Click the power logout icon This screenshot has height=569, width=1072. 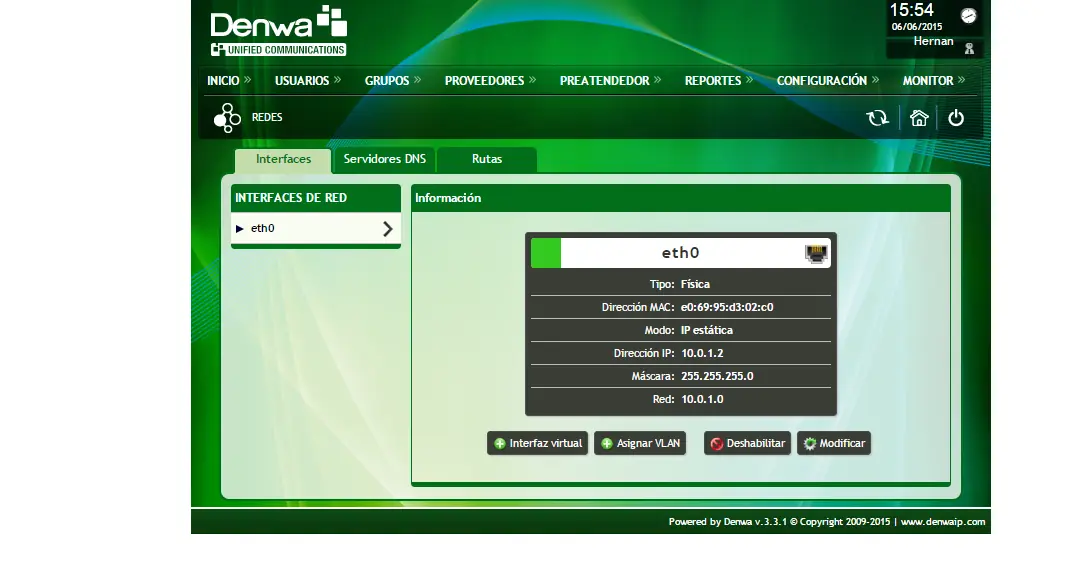tap(956, 118)
